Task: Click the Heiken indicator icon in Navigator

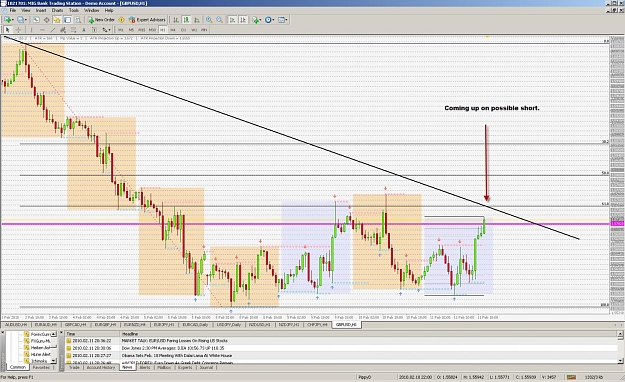Action: coord(27,348)
